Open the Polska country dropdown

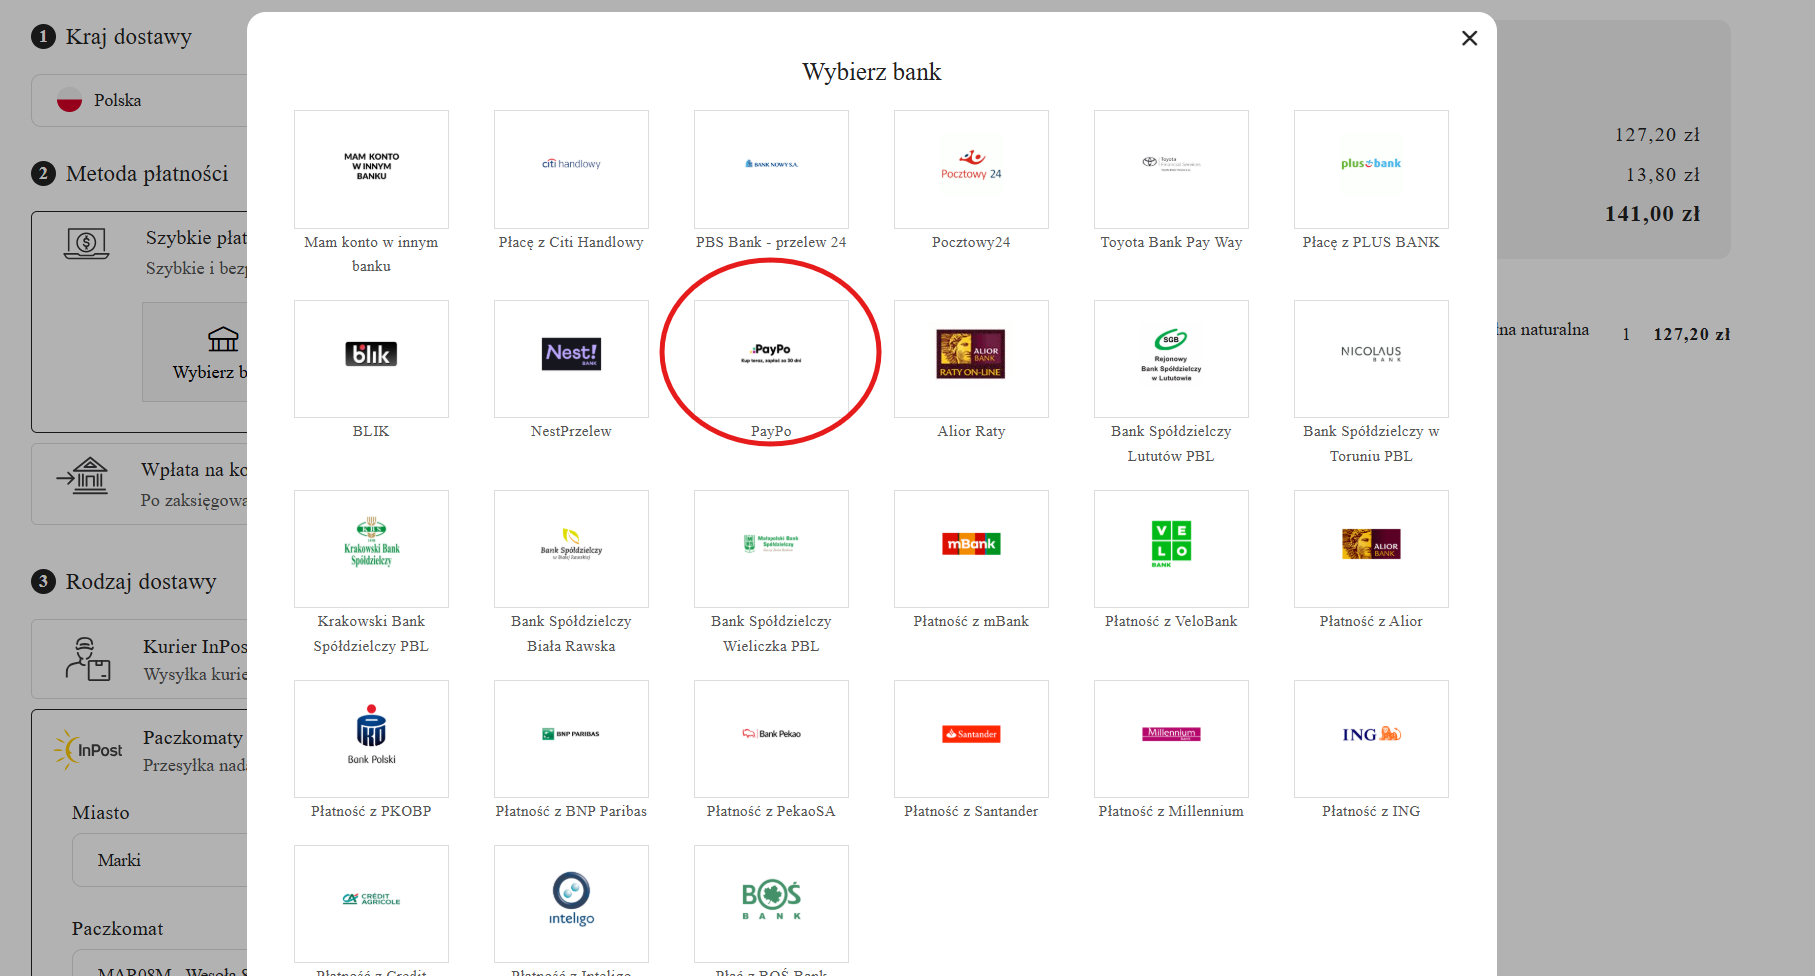point(140,100)
